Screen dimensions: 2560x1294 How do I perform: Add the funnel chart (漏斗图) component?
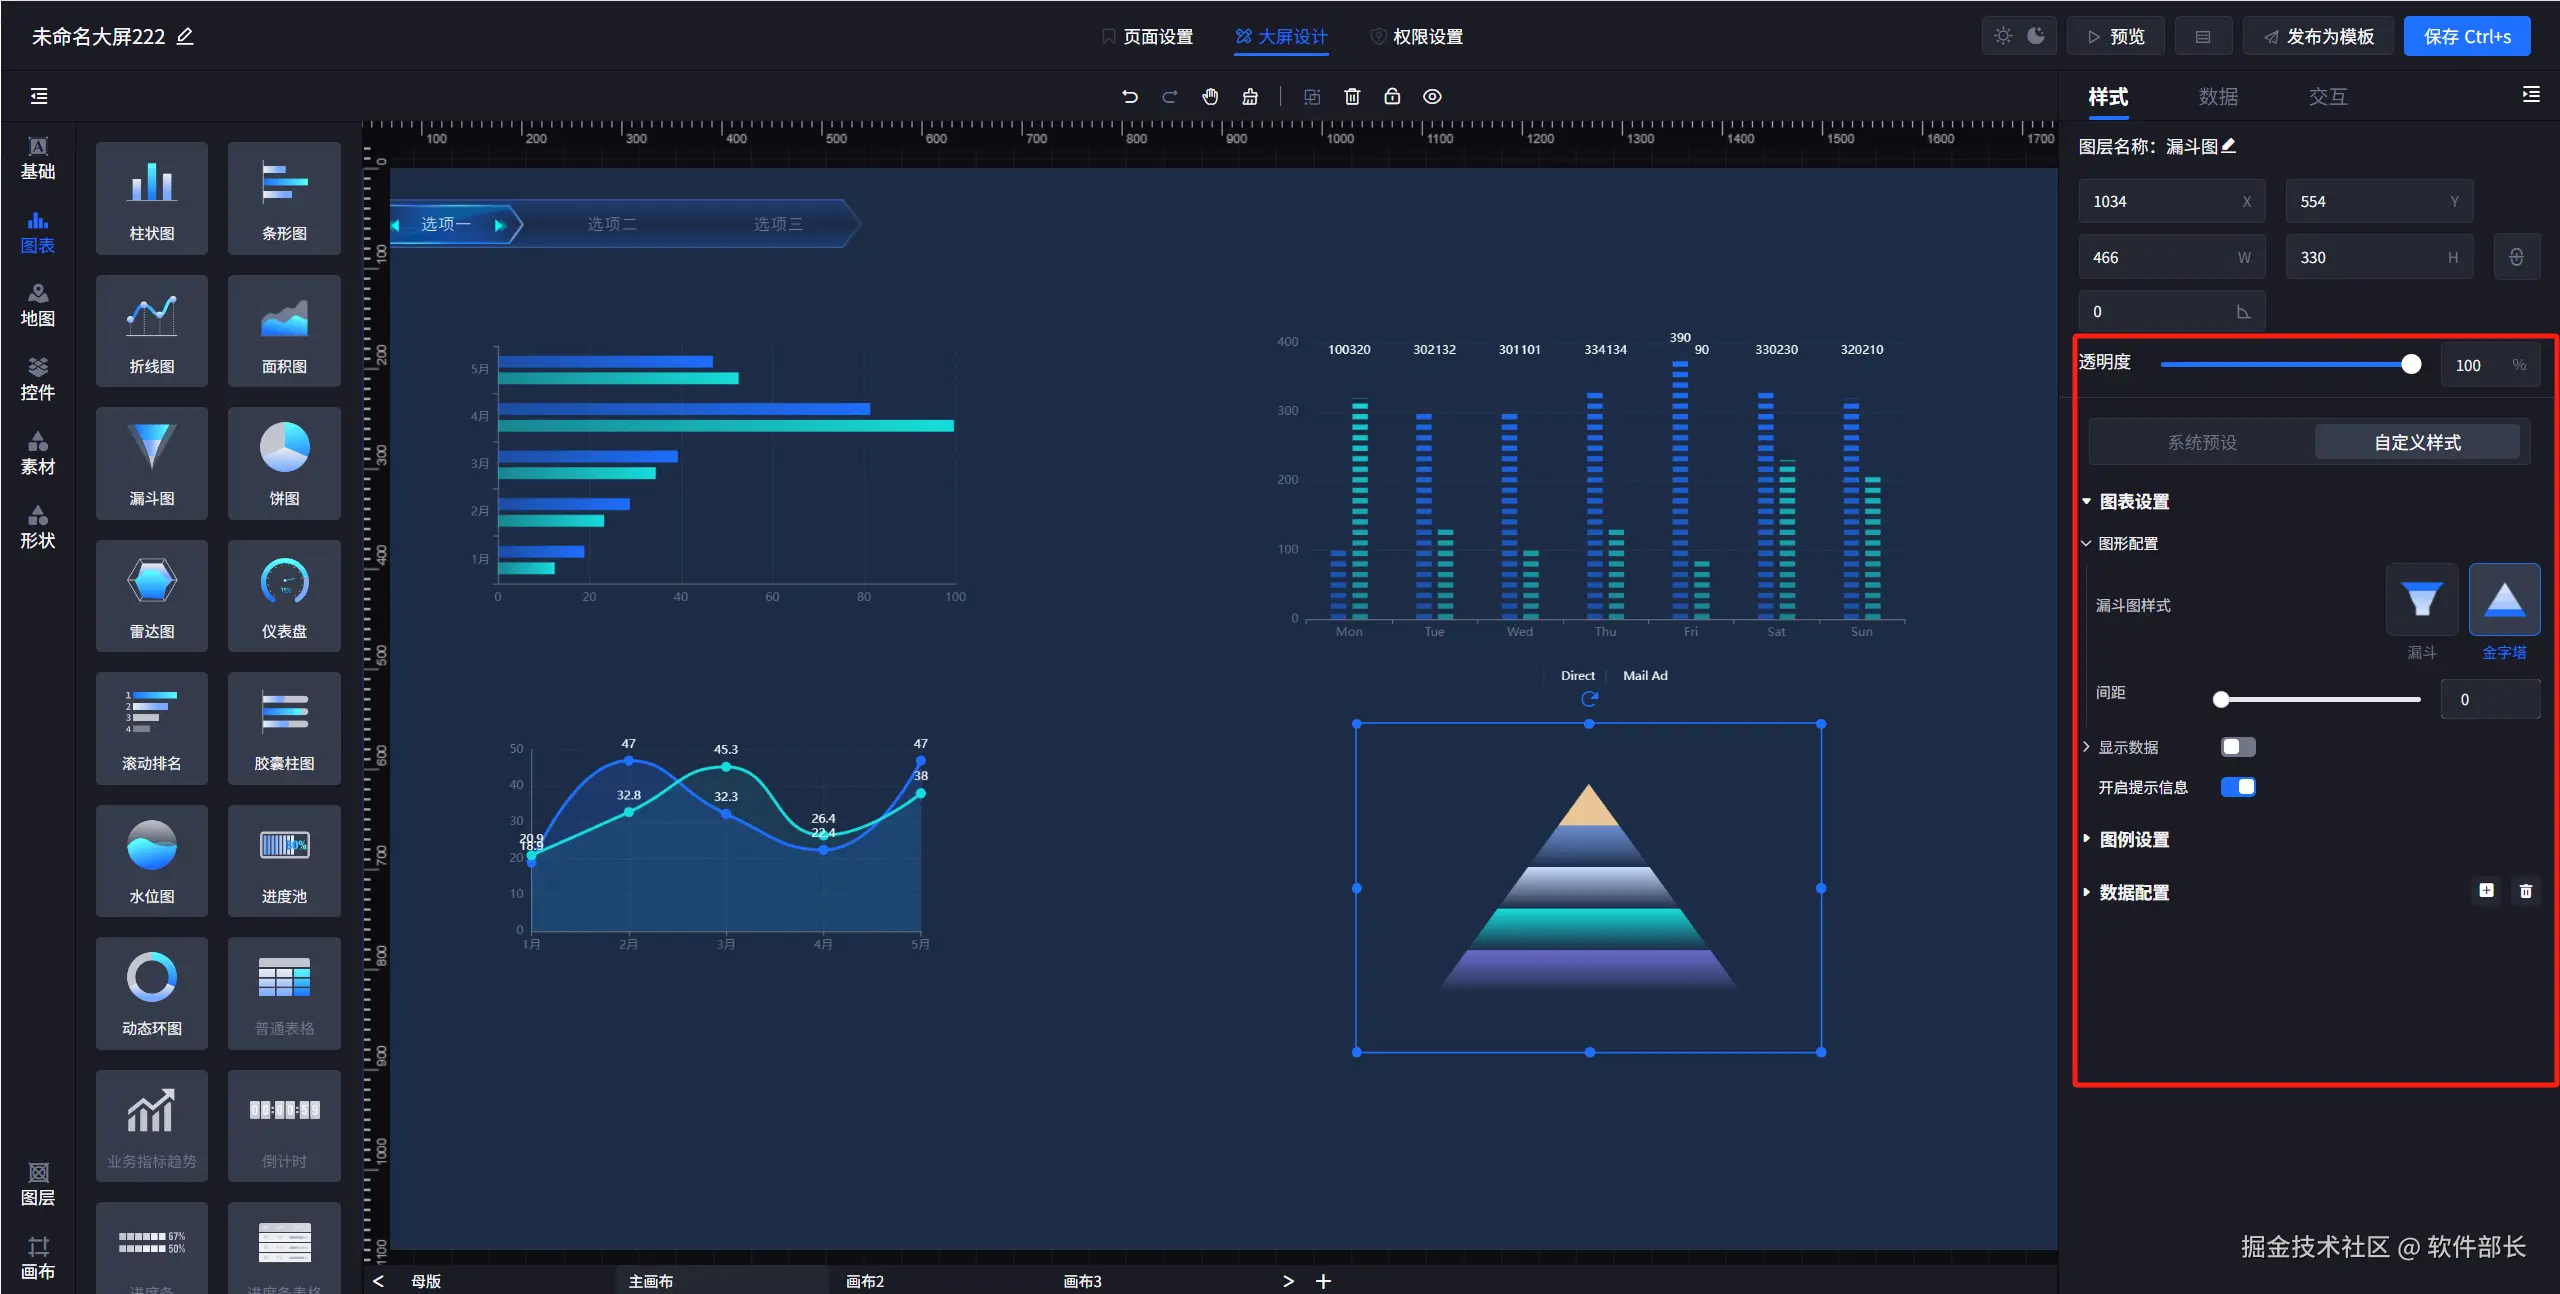(152, 463)
